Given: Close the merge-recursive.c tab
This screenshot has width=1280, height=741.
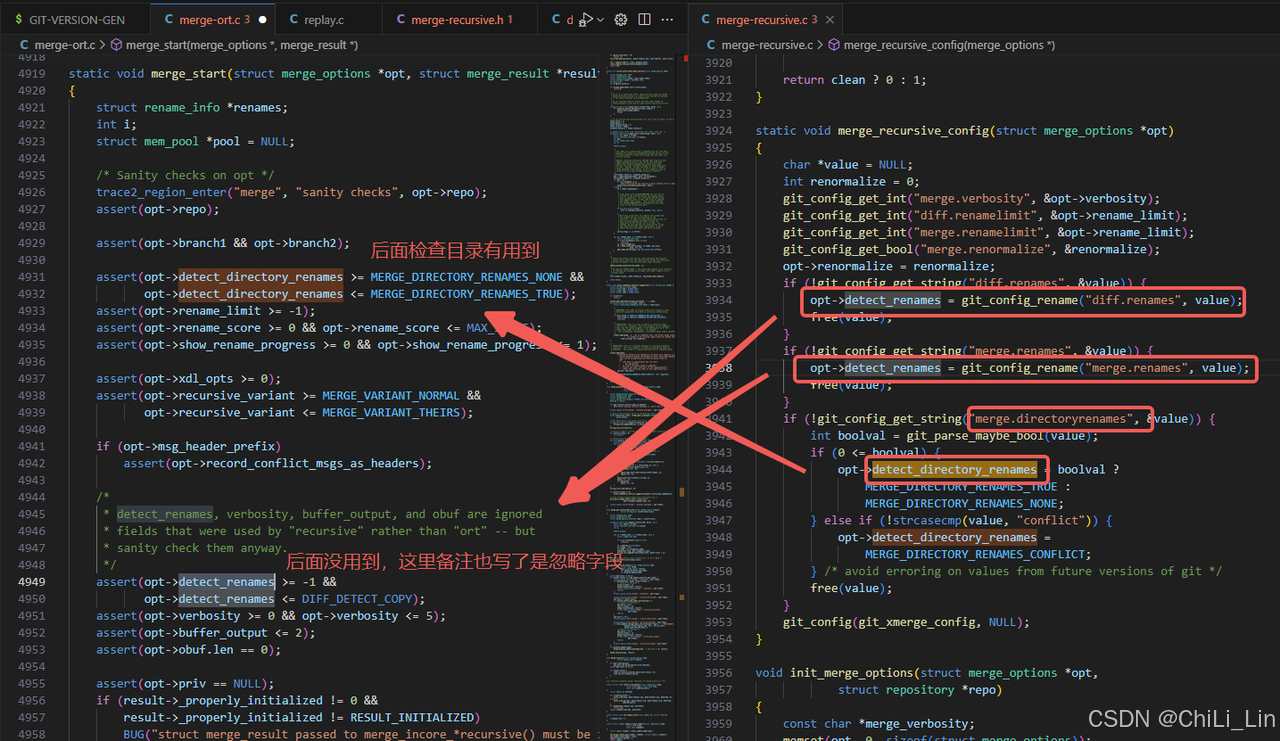Looking at the screenshot, I should (831, 19).
